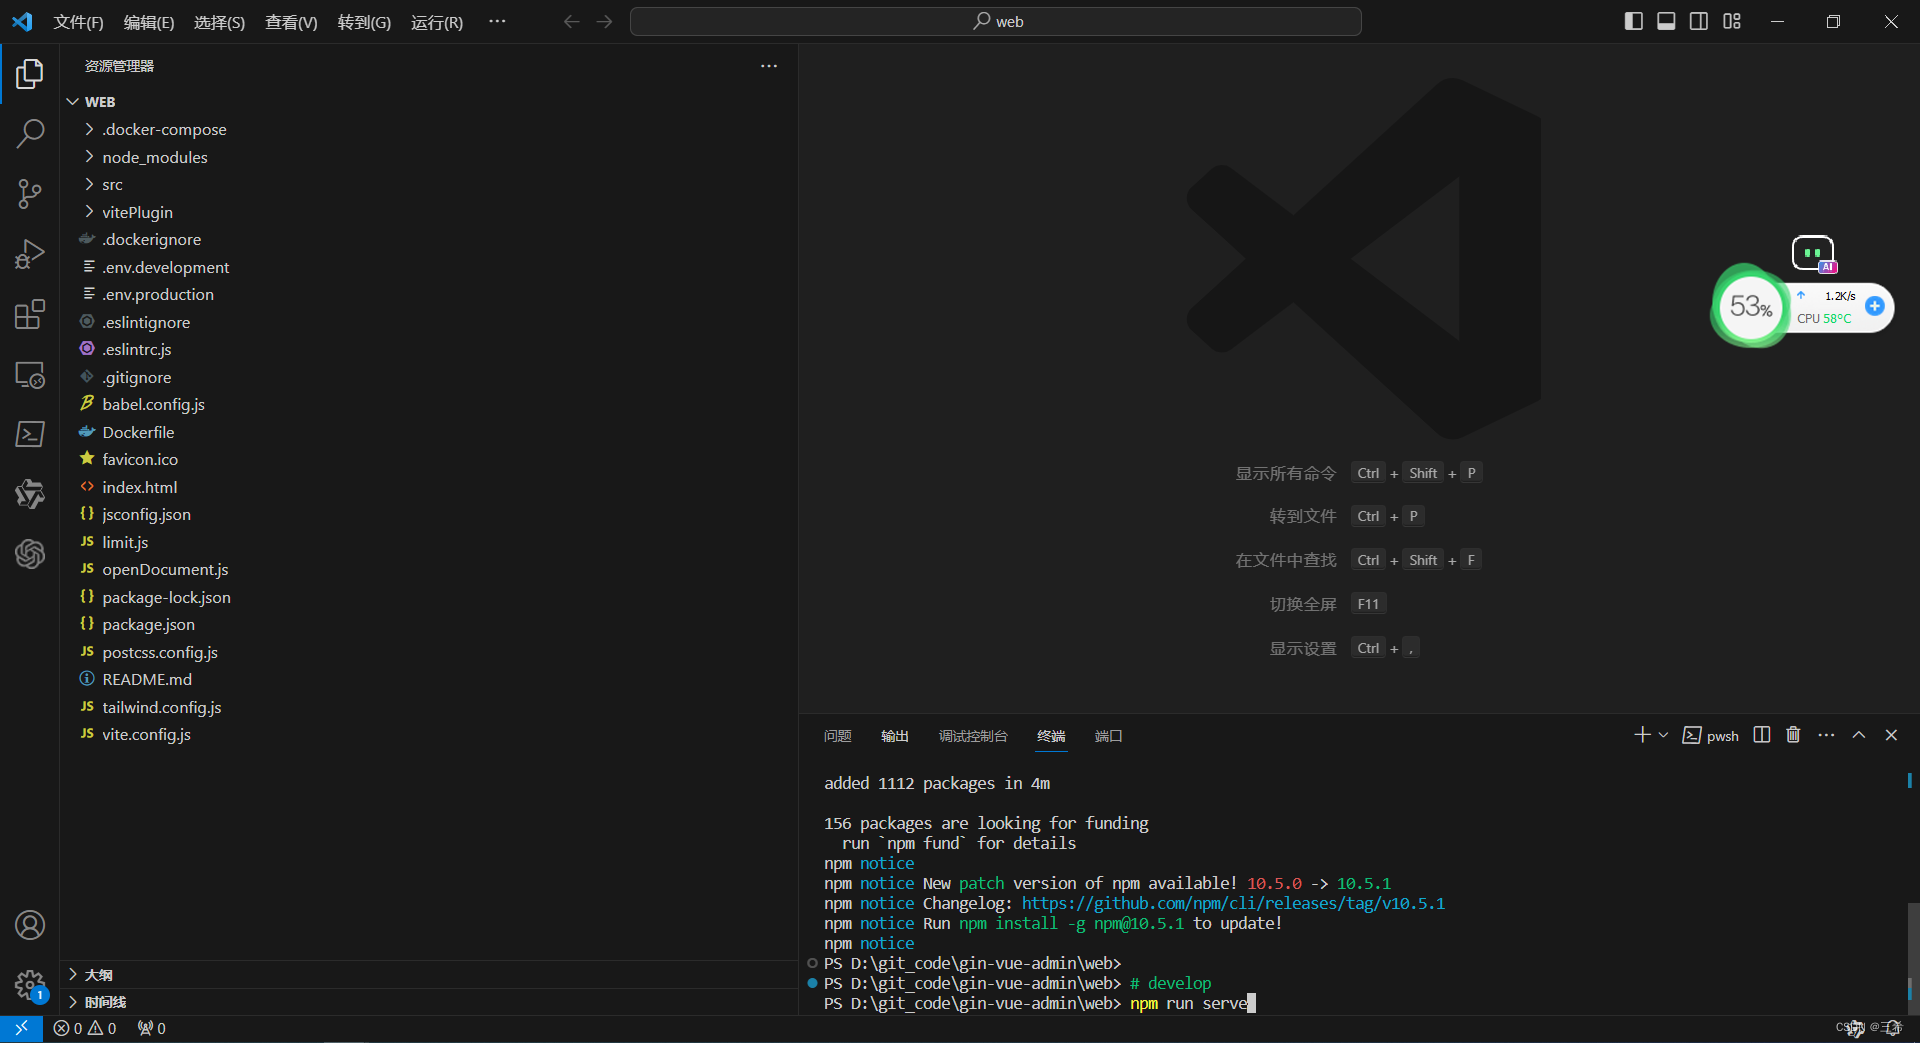Kill the active terminal with the trash icon

(1792, 735)
